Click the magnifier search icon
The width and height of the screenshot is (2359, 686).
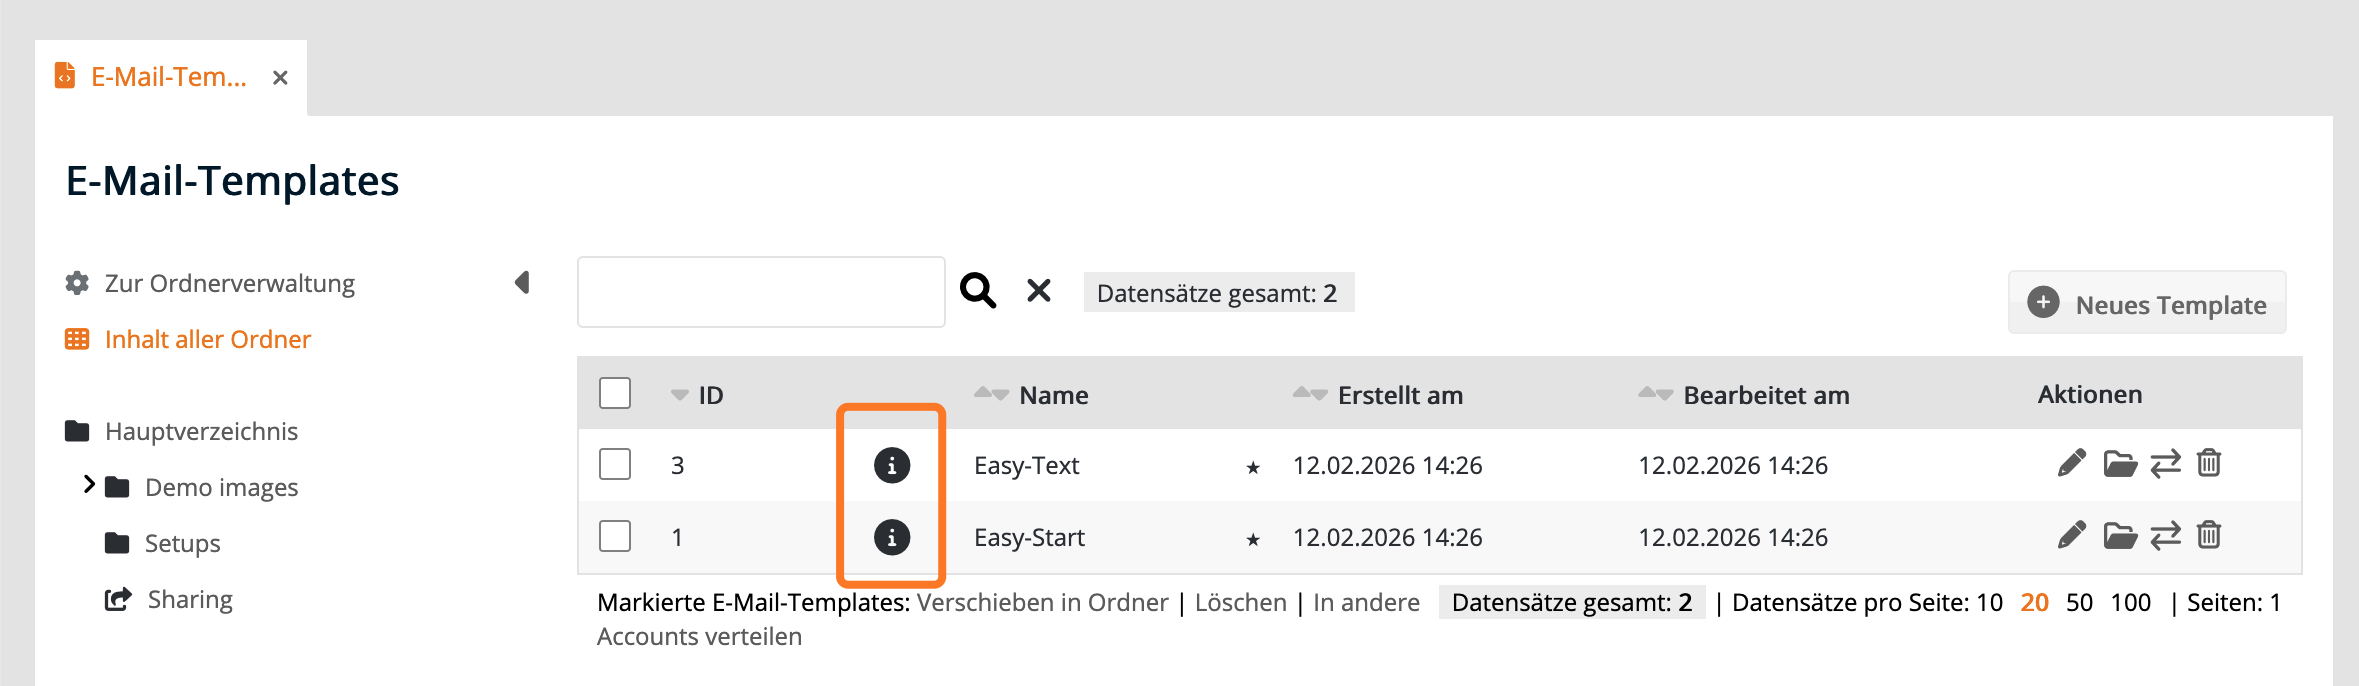[x=977, y=291]
